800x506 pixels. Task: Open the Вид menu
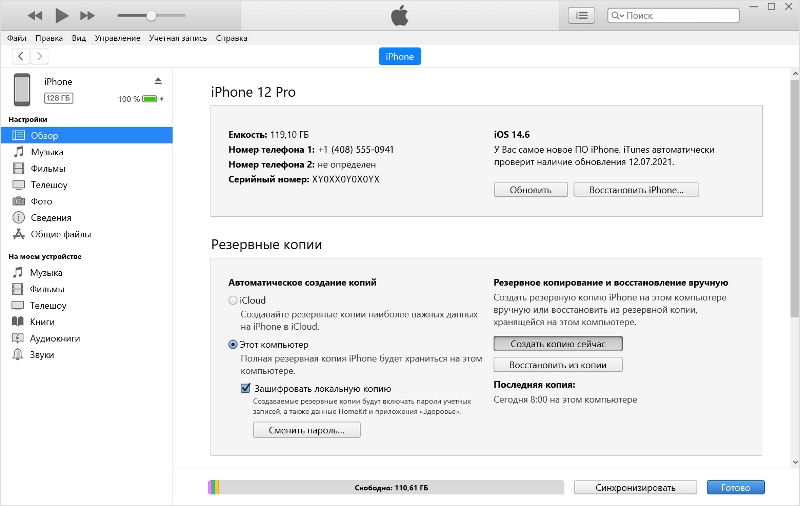pos(79,38)
